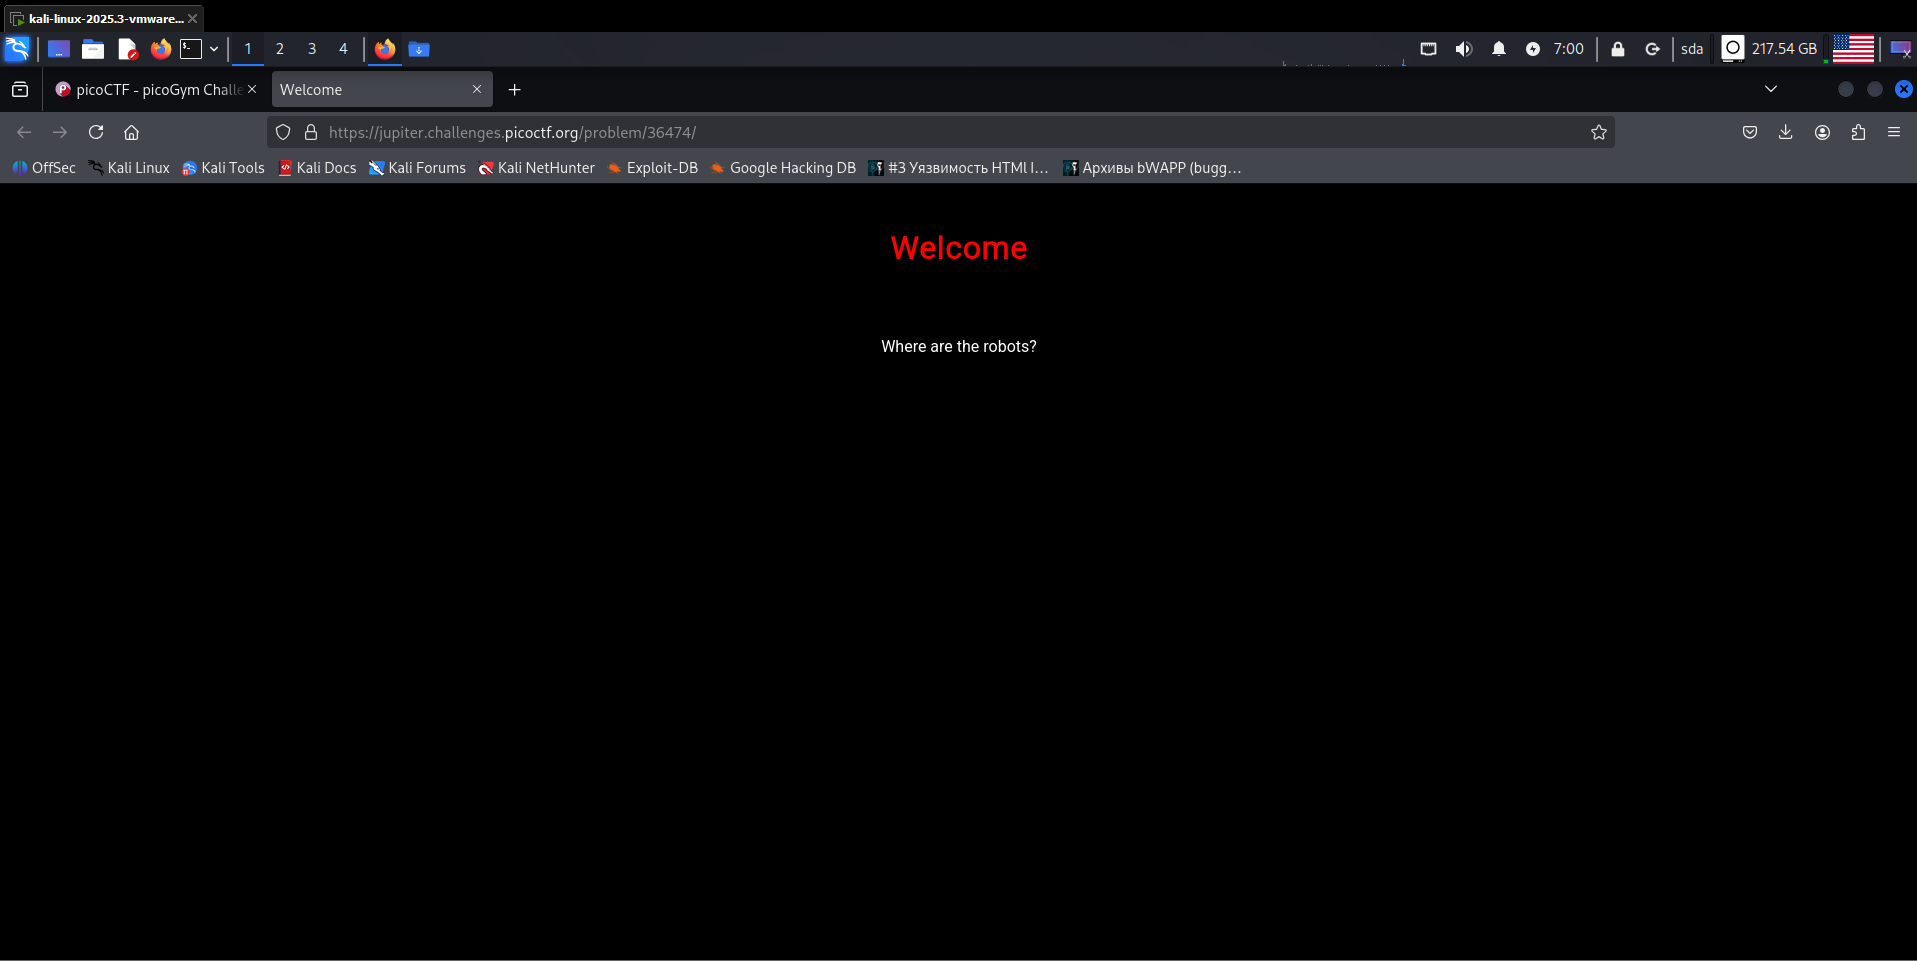Open a new browser tab
Image resolution: width=1917 pixels, height=961 pixels.
tap(514, 89)
